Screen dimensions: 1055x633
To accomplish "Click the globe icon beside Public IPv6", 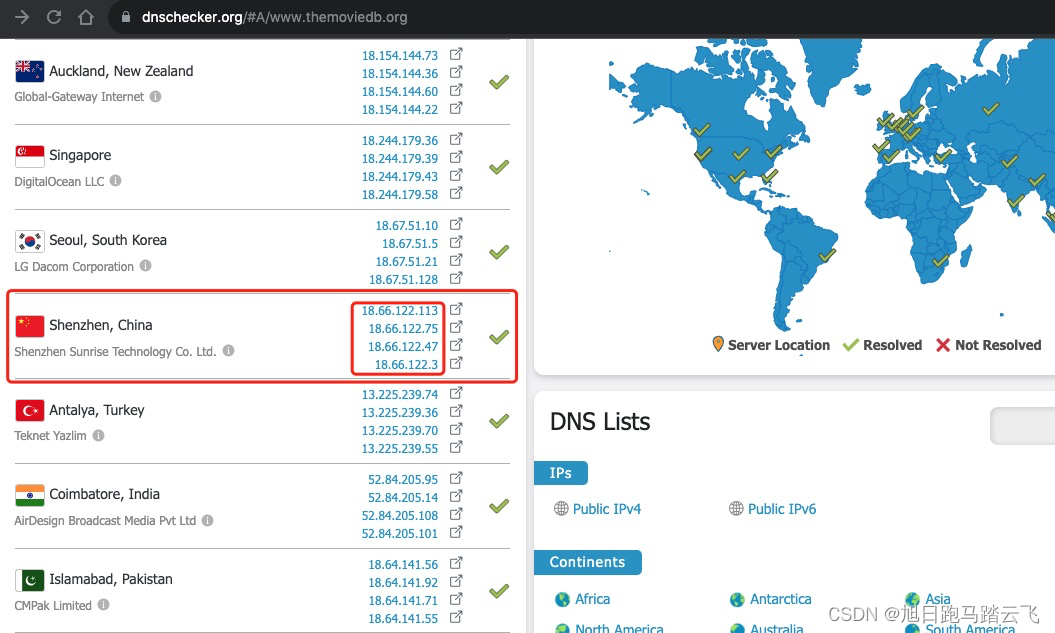I will [737, 509].
